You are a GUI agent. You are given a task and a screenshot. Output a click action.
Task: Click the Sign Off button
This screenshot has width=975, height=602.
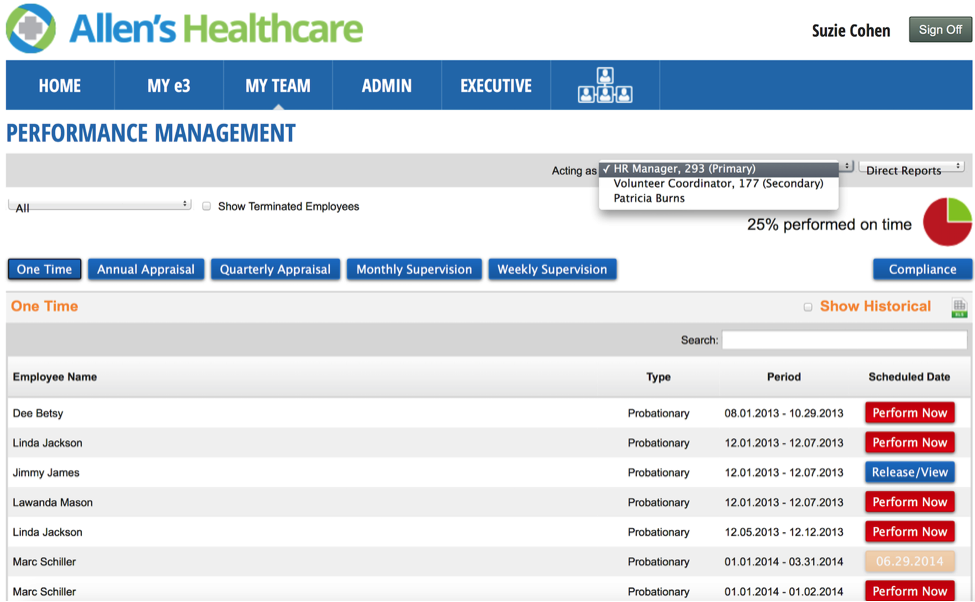(x=939, y=29)
